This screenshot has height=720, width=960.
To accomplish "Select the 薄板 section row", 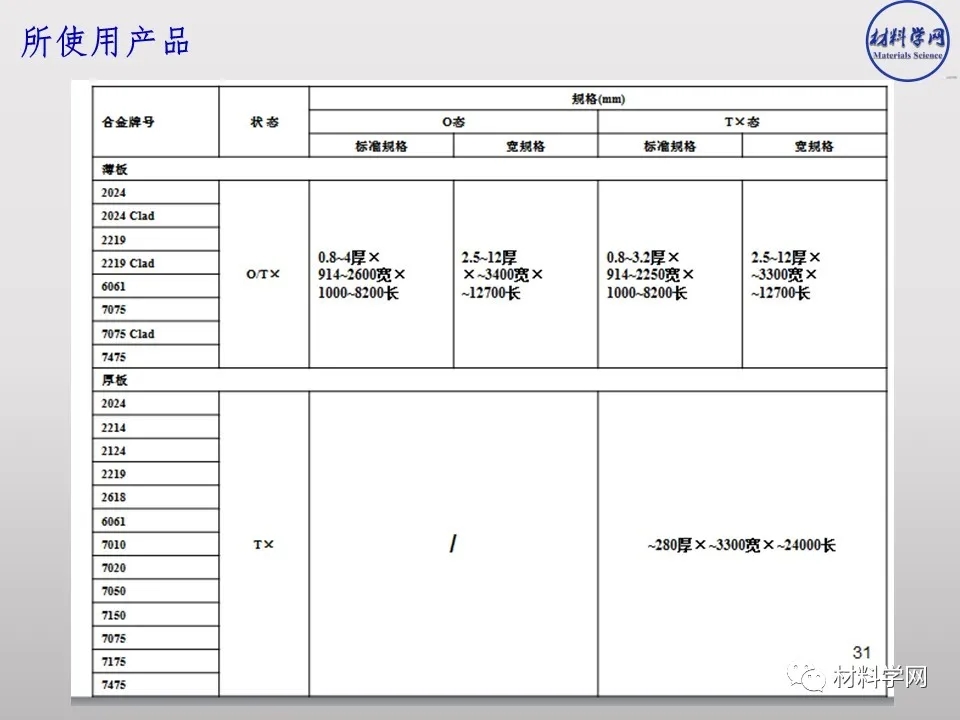I will [x=115, y=169].
